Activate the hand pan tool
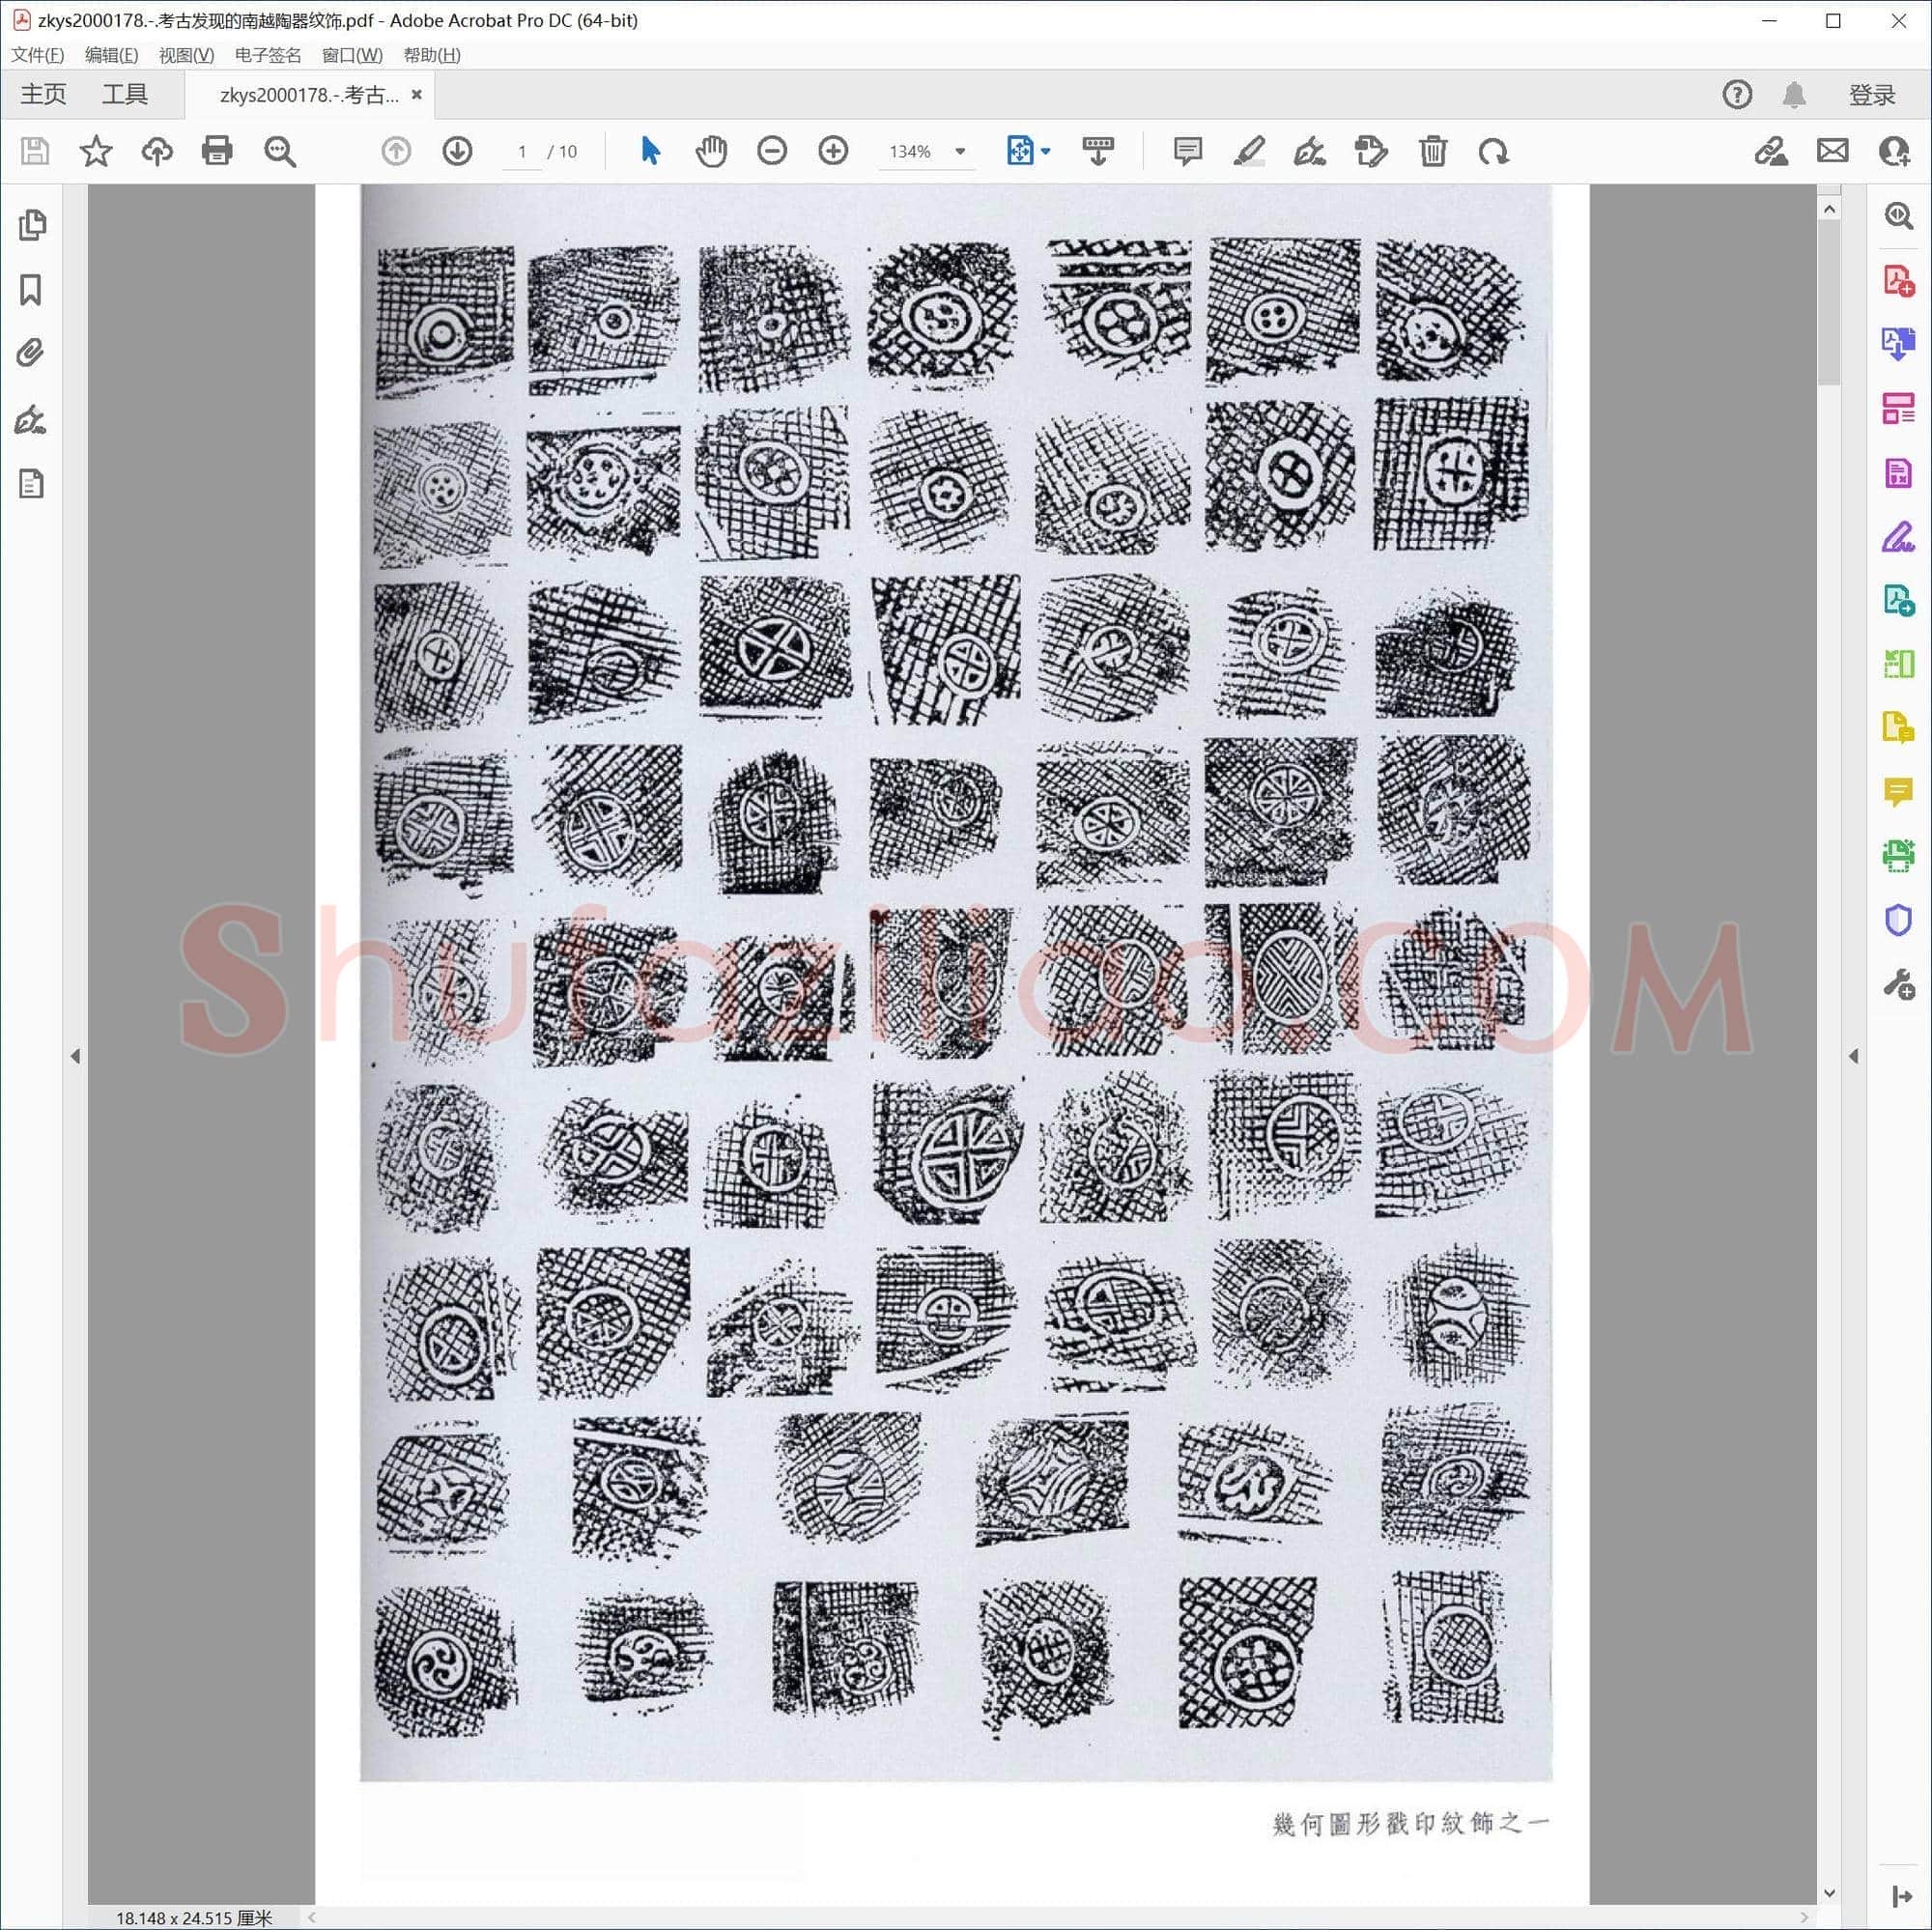The width and height of the screenshot is (1932, 1930). click(711, 151)
